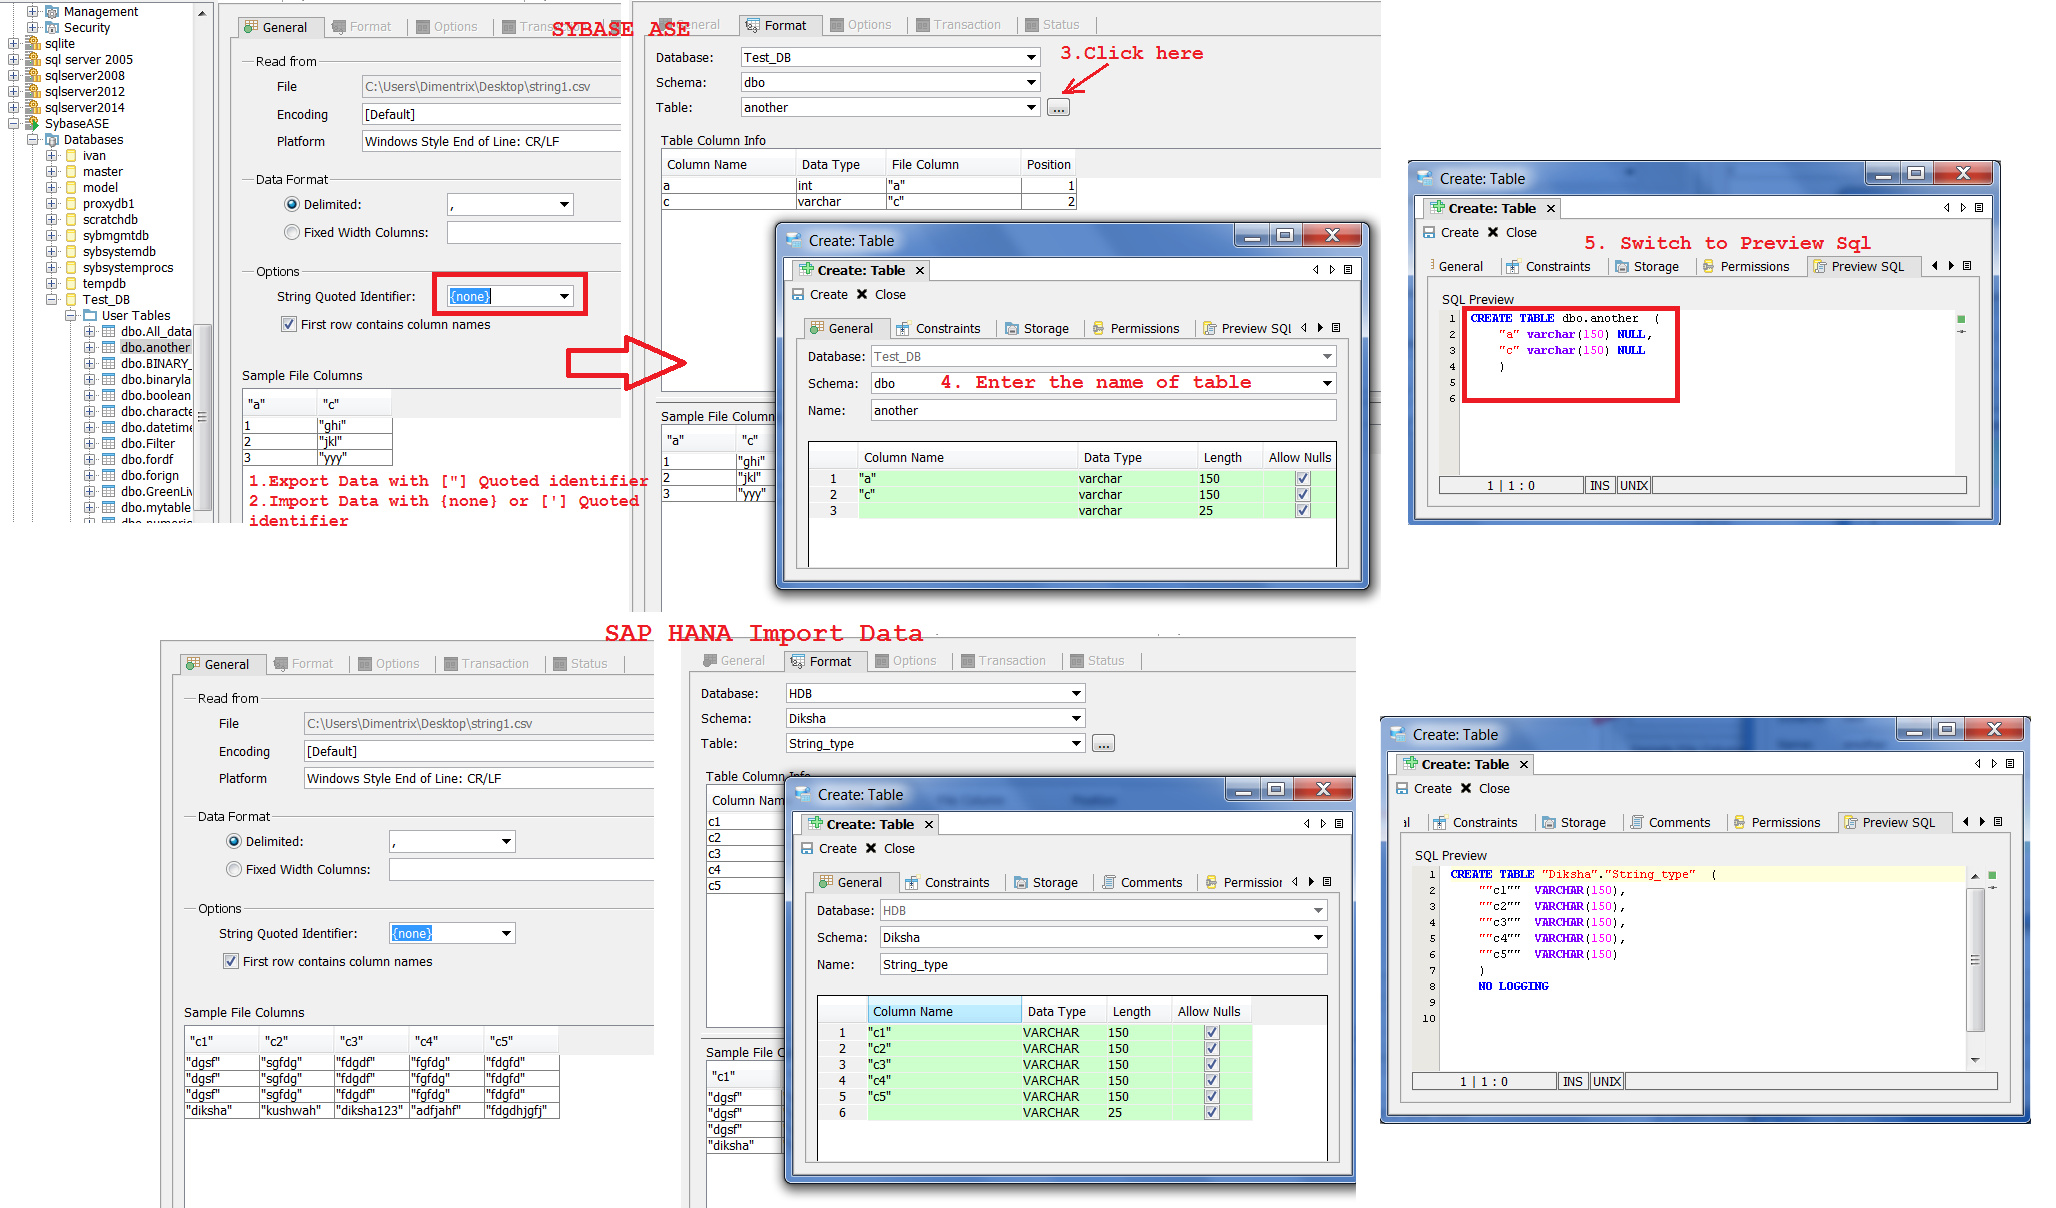Toggle Allow Nulls for column "a" in Sybase dialog
Screen dimensions: 2056x1208
tap(1302, 479)
